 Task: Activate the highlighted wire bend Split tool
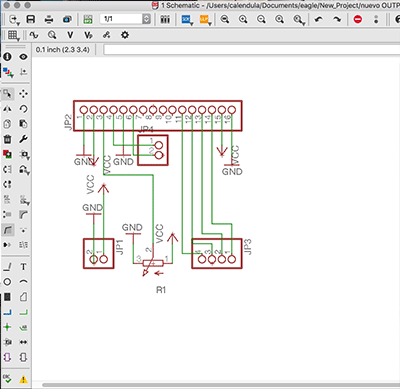point(8,230)
